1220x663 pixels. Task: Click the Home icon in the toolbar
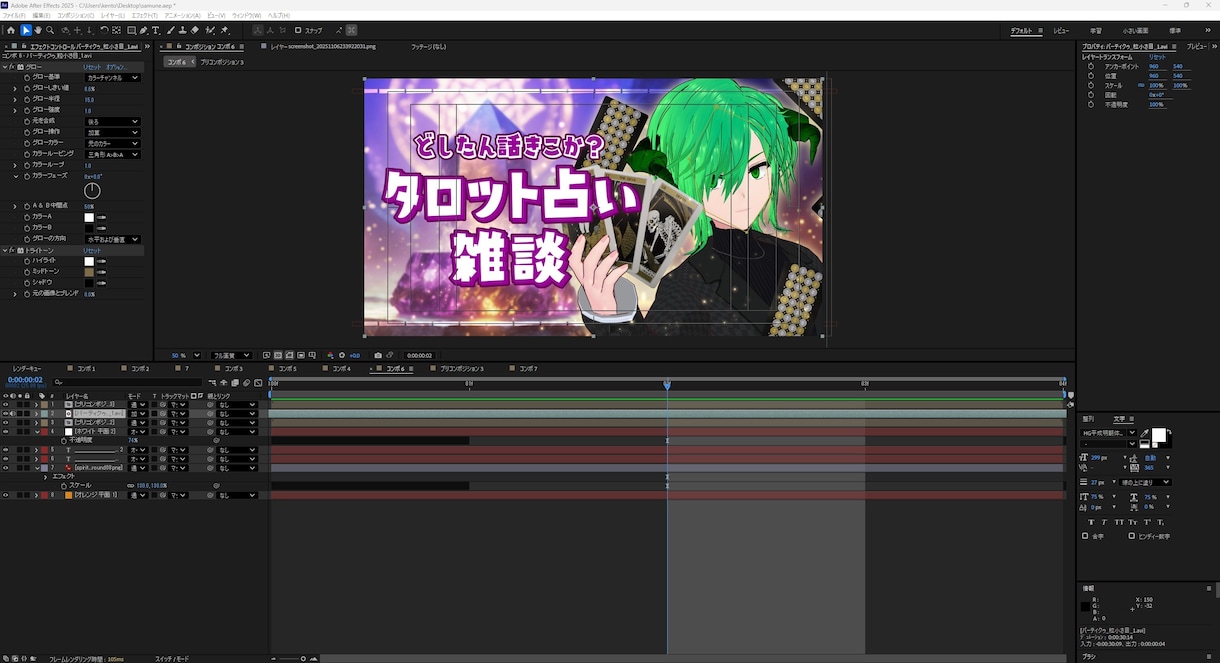[x=11, y=30]
